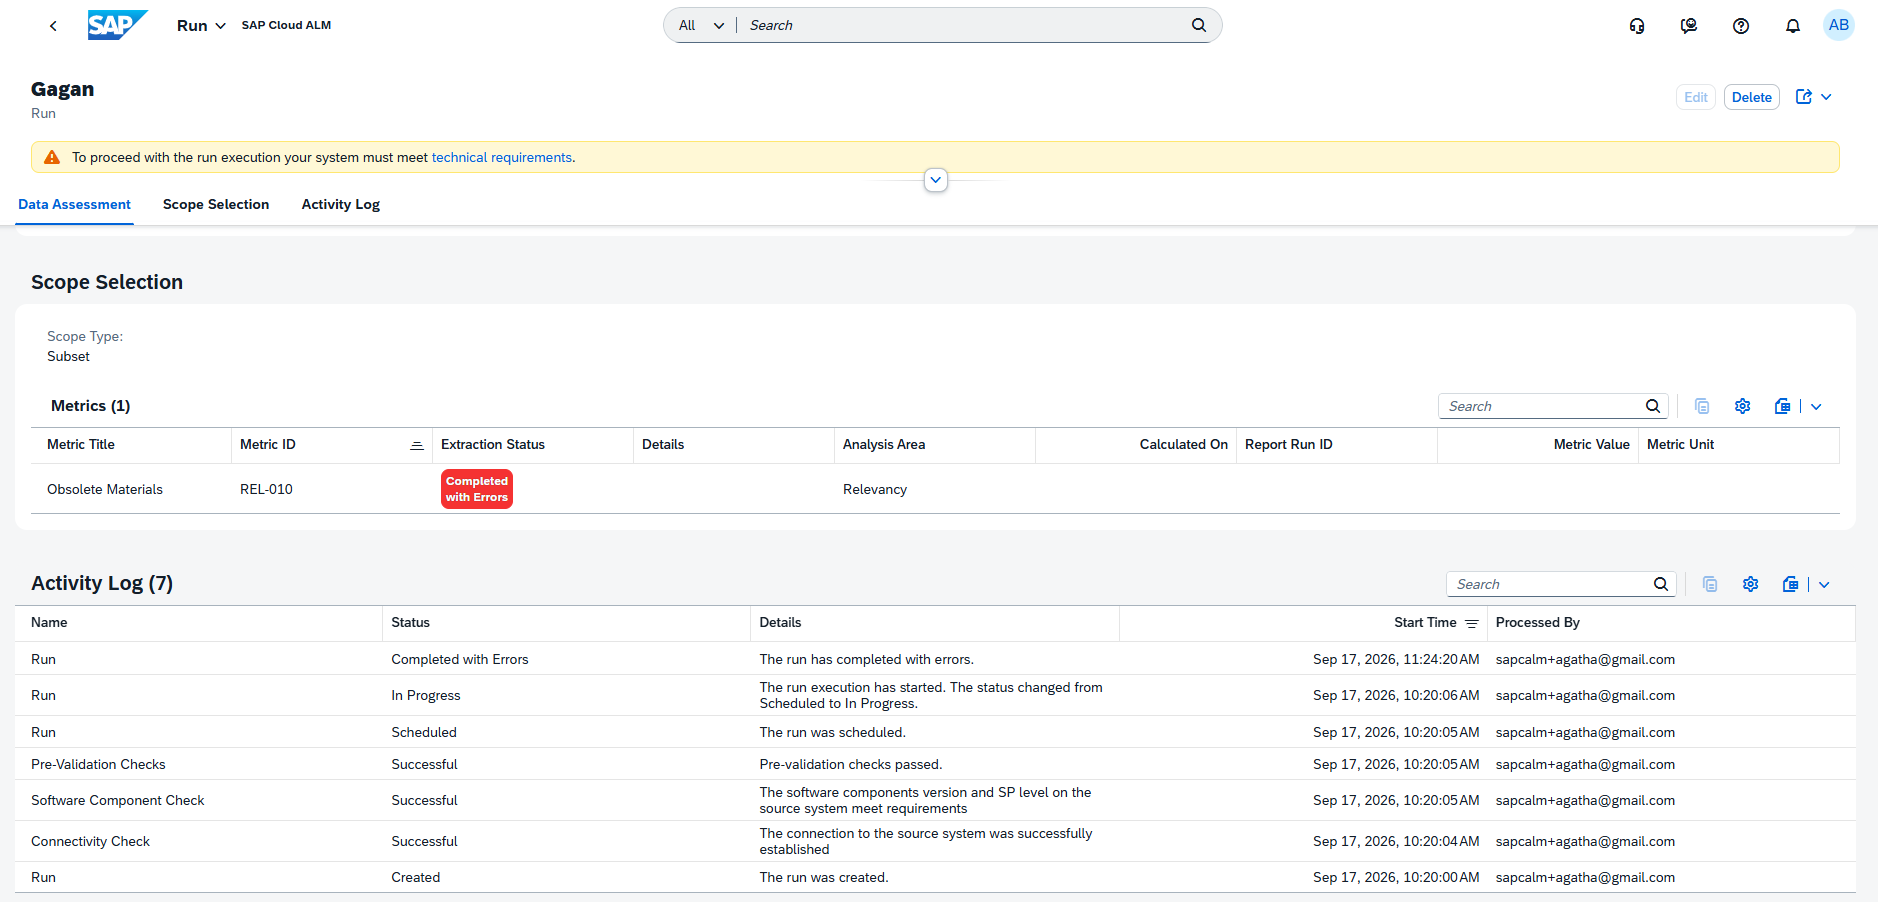Click the Metric ID sort indicator icon
Screen dimensions: 1878x902
tap(417, 446)
